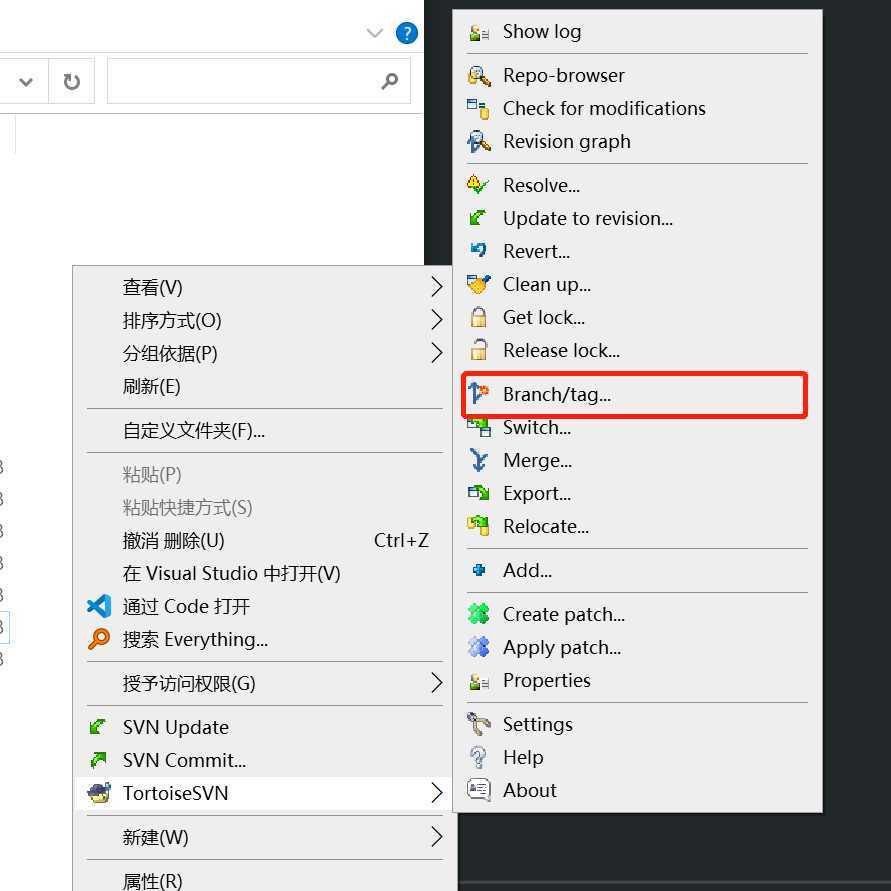
Task: Click the Release lock open padlock icon
Action: pos(478,349)
